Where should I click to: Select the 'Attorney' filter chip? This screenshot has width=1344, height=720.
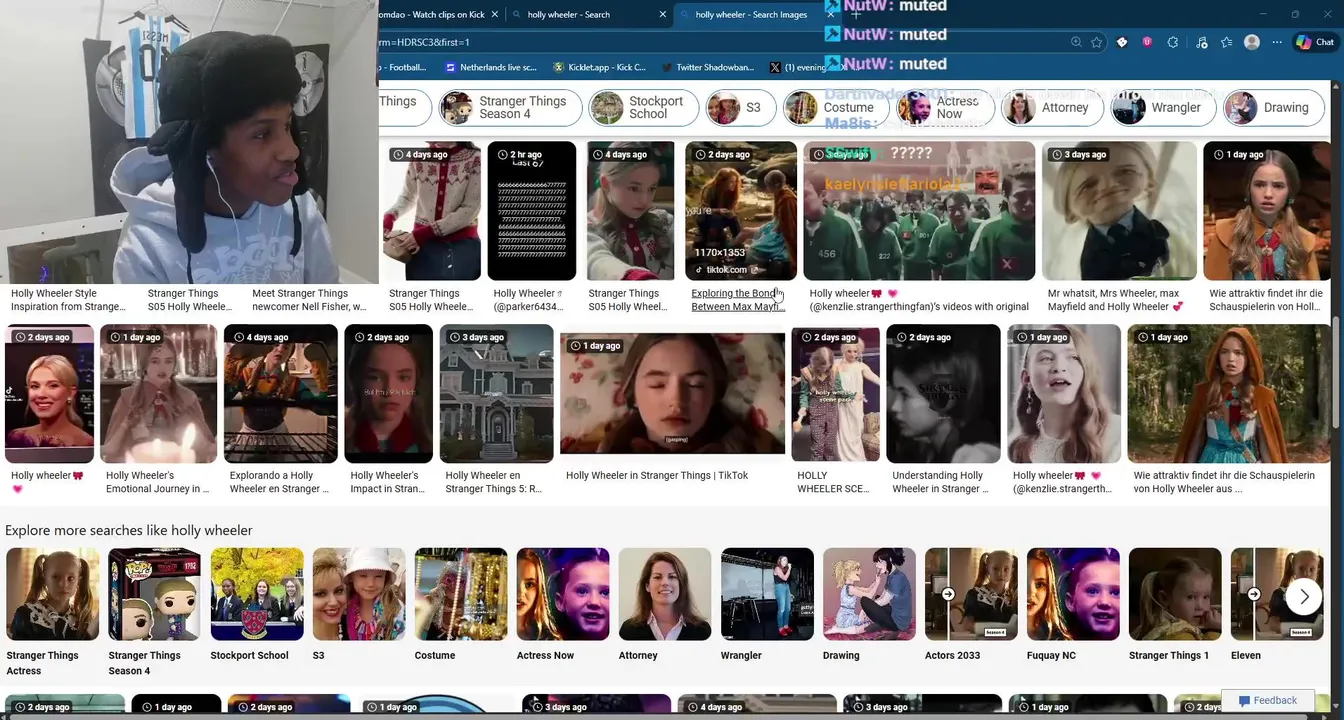click(1052, 107)
